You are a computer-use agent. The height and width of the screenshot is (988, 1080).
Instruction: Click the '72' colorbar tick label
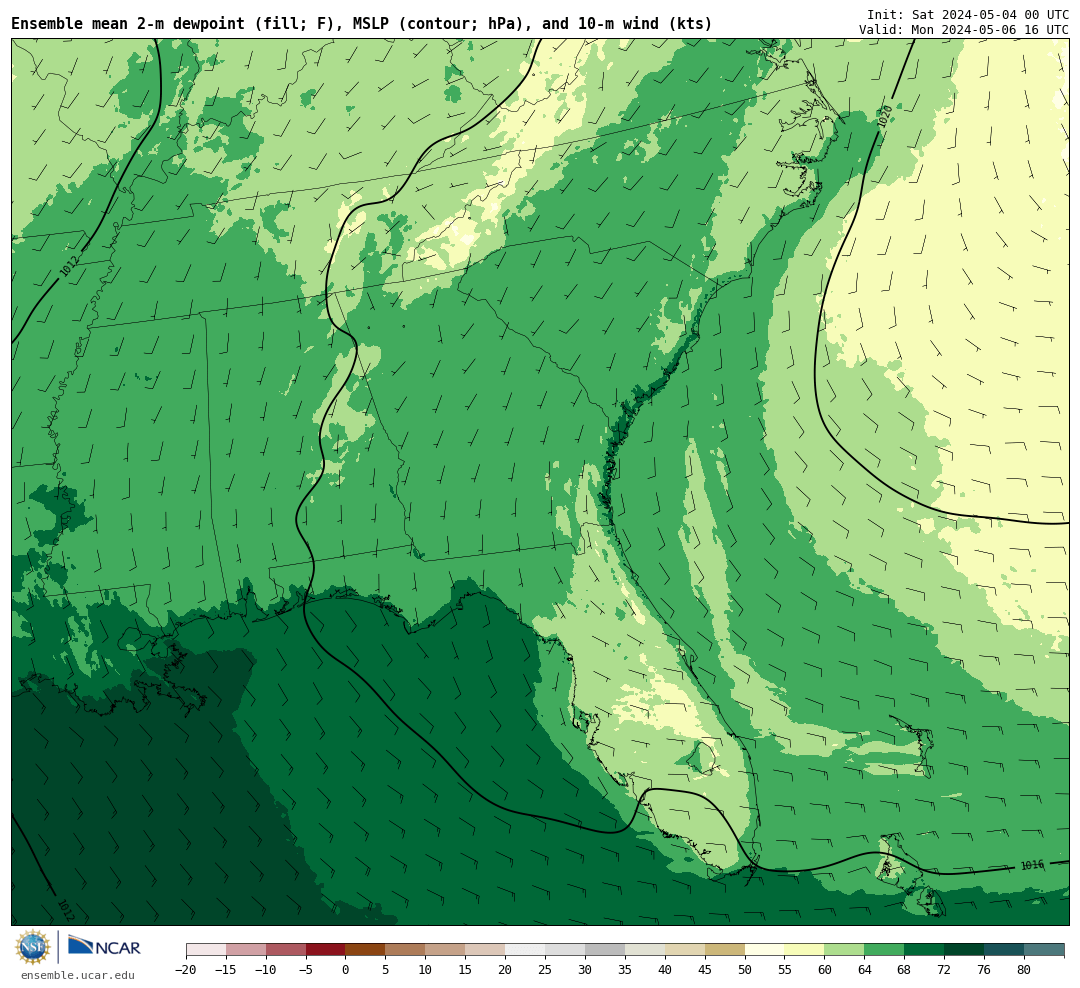click(944, 970)
